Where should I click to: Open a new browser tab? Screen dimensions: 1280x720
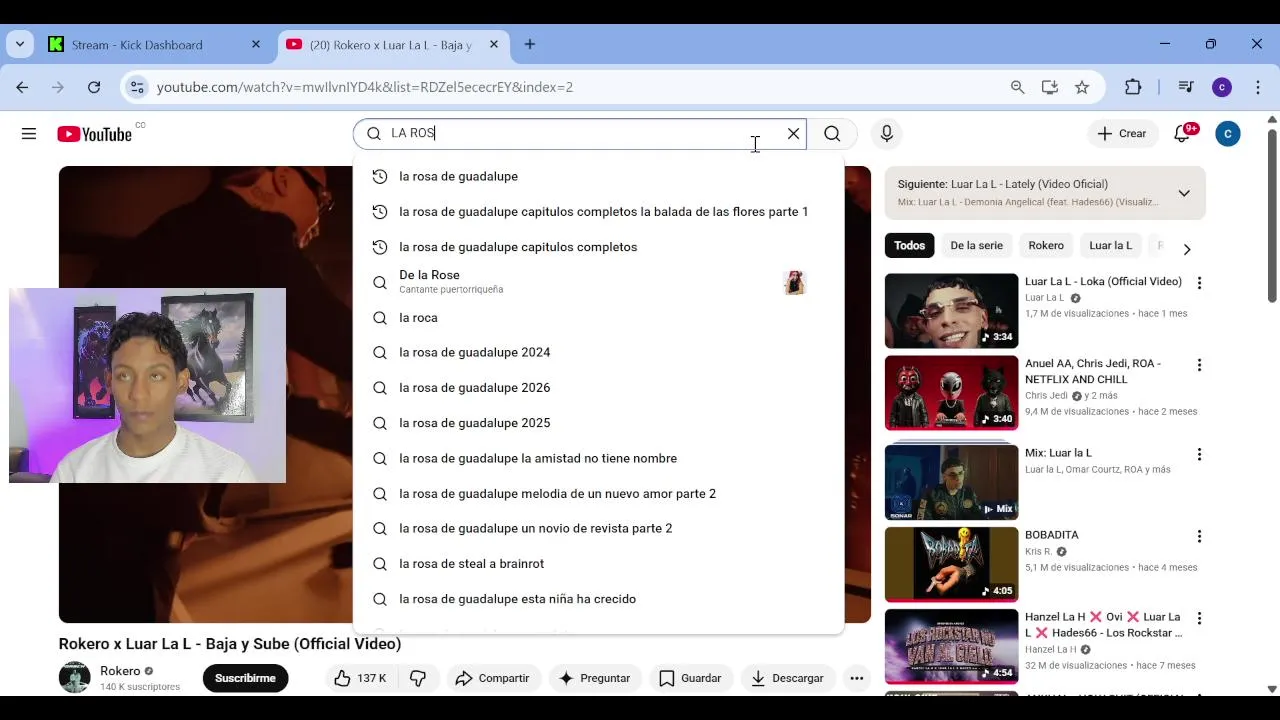530,44
